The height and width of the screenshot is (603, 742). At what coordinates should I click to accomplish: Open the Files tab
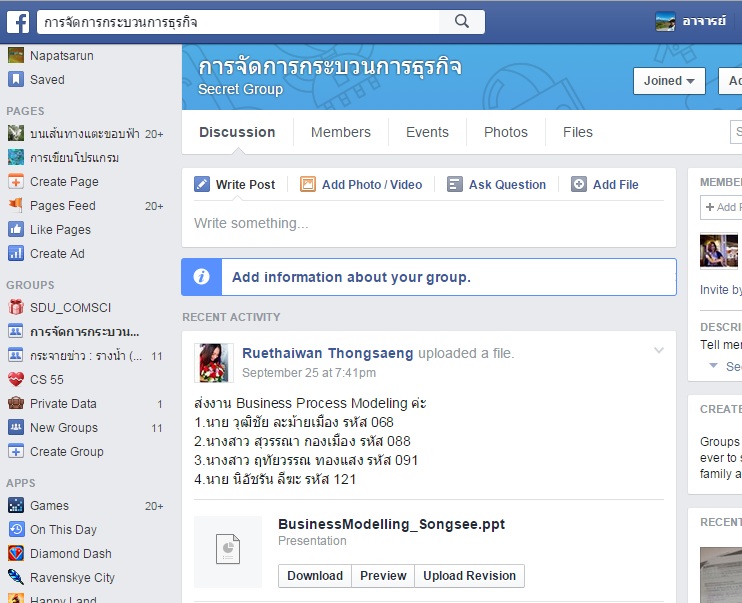click(x=577, y=132)
